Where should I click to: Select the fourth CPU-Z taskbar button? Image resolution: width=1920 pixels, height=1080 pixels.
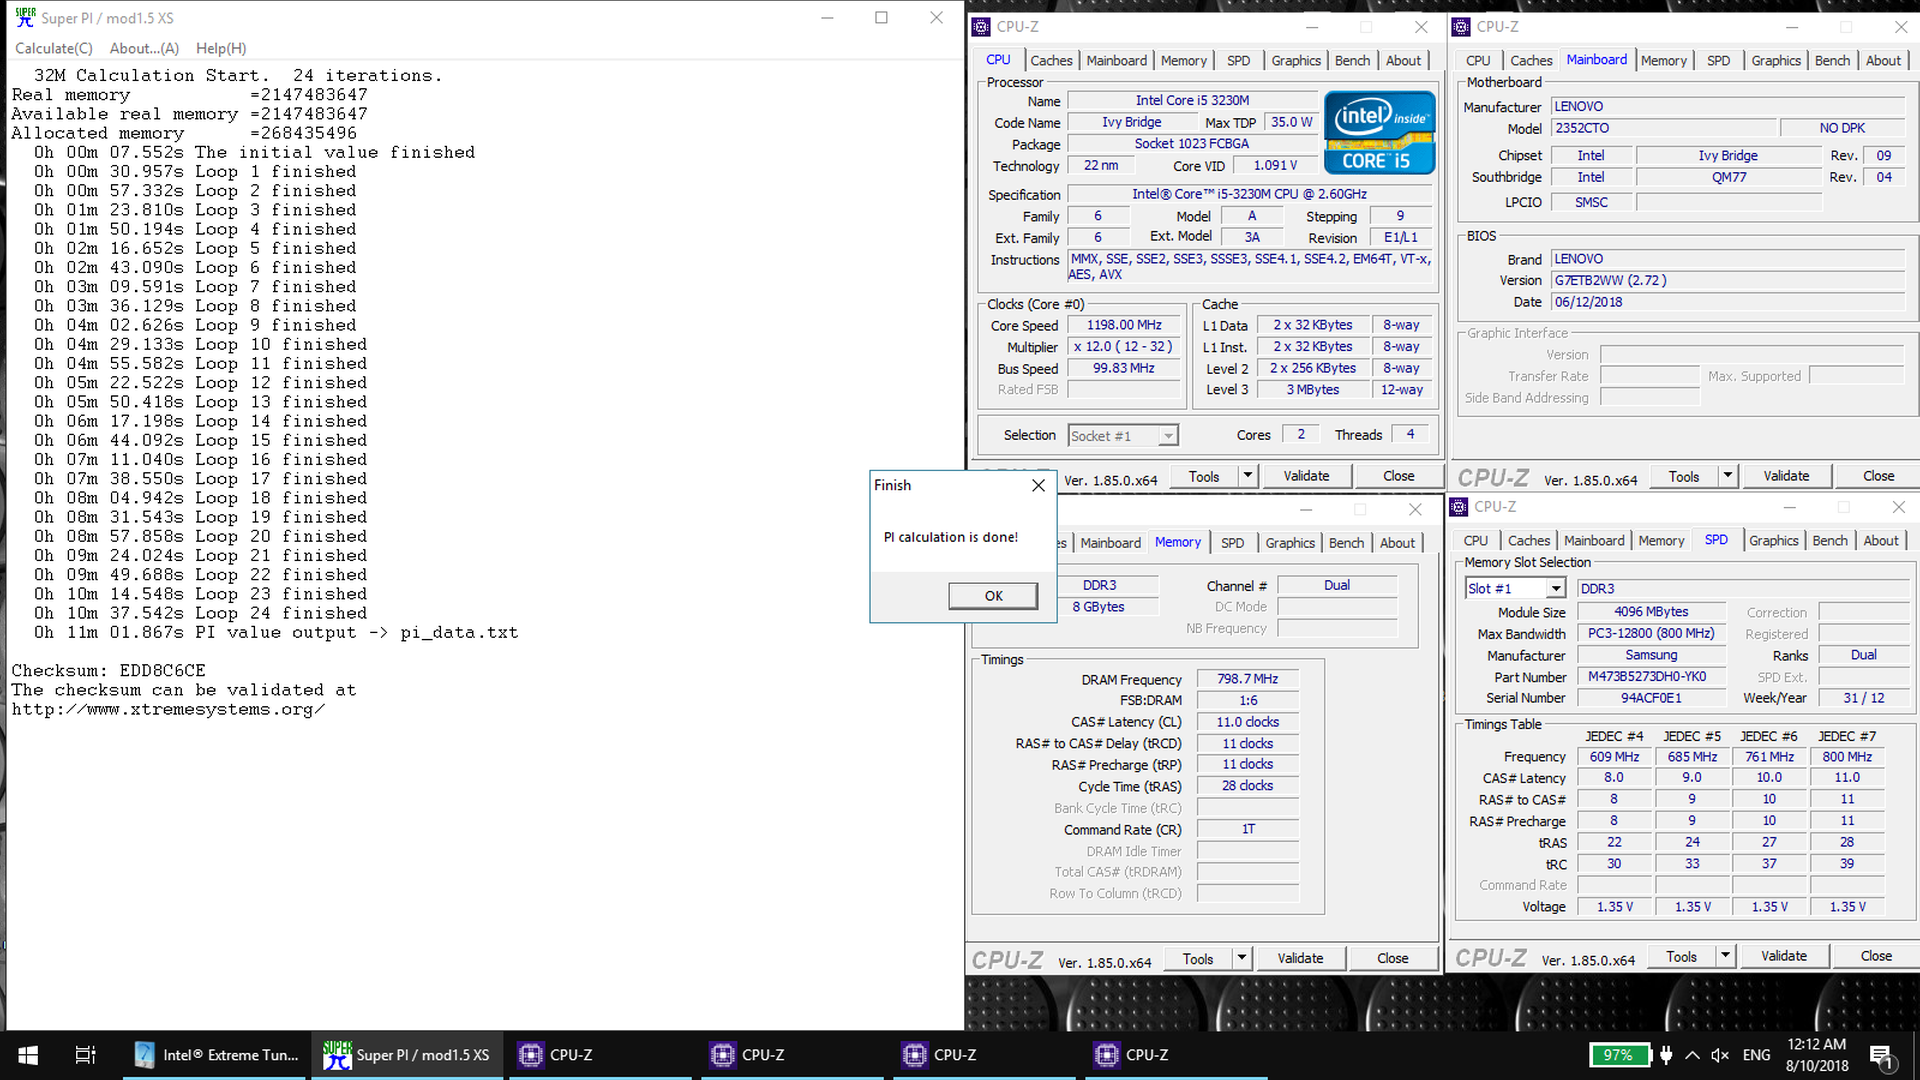[1175, 1055]
